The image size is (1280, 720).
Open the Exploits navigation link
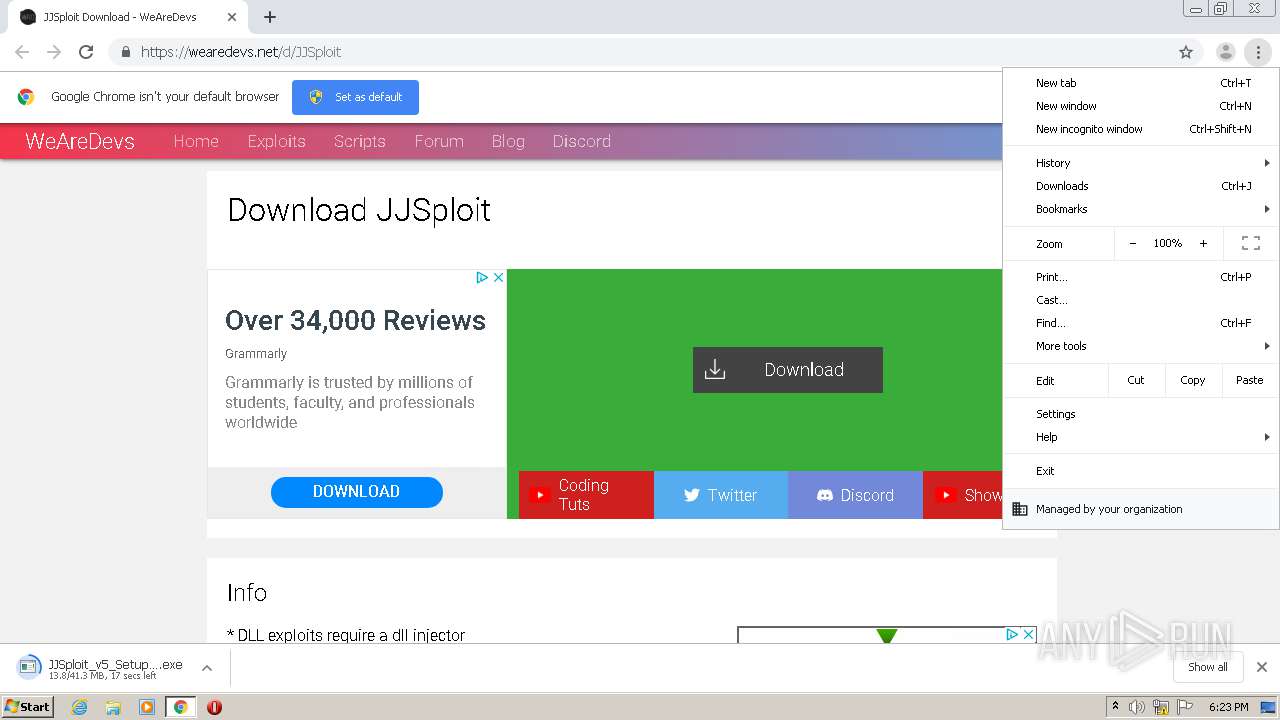coord(277,141)
